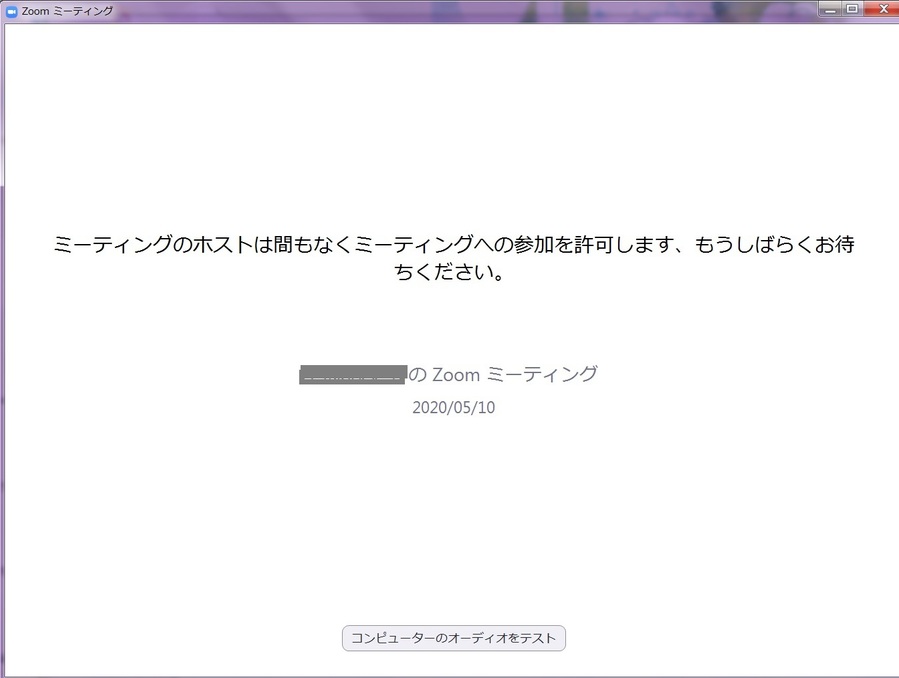The width and height of the screenshot is (899, 678).
Task: Close the Zoom meeting window
Action: click(x=881, y=9)
